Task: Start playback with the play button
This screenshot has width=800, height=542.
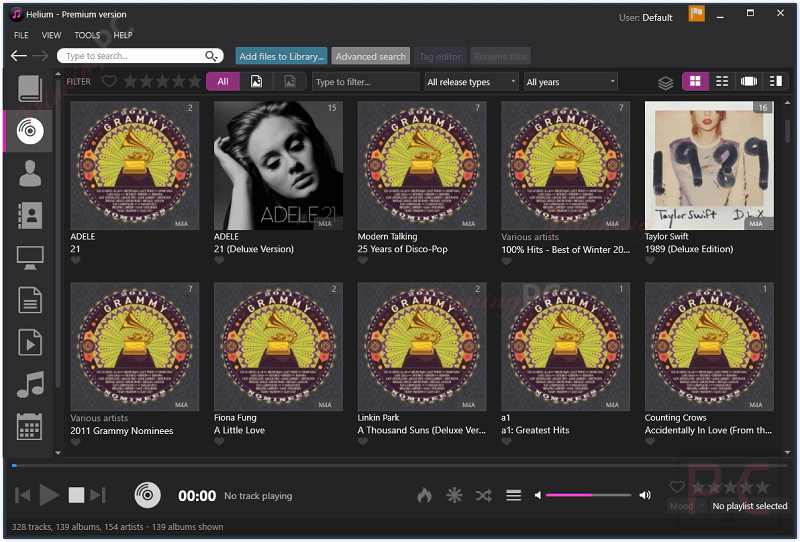Action: [x=49, y=495]
